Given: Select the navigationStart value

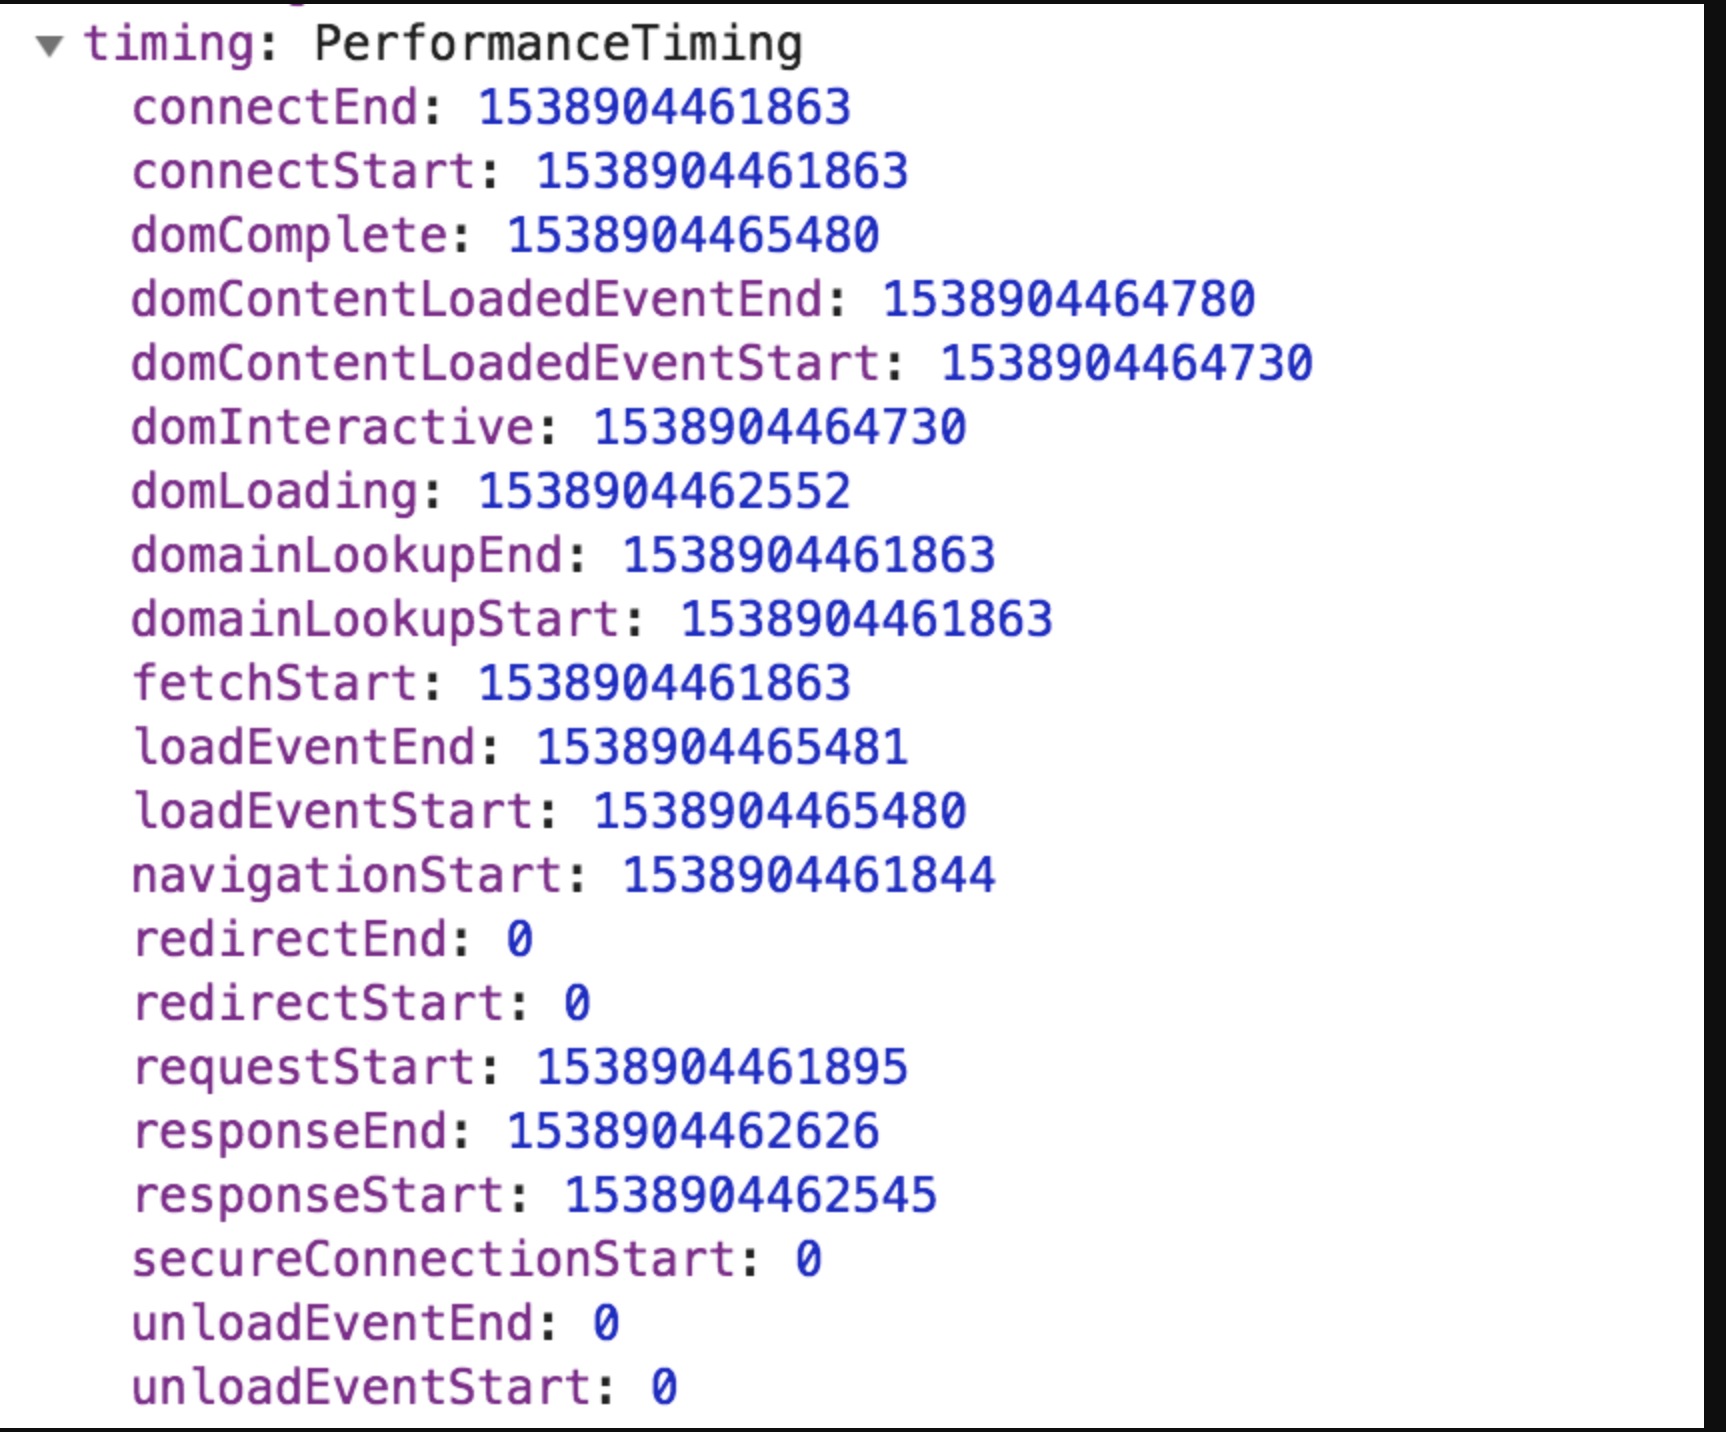Looking at the screenshot, I should click(x=808, y=876).
